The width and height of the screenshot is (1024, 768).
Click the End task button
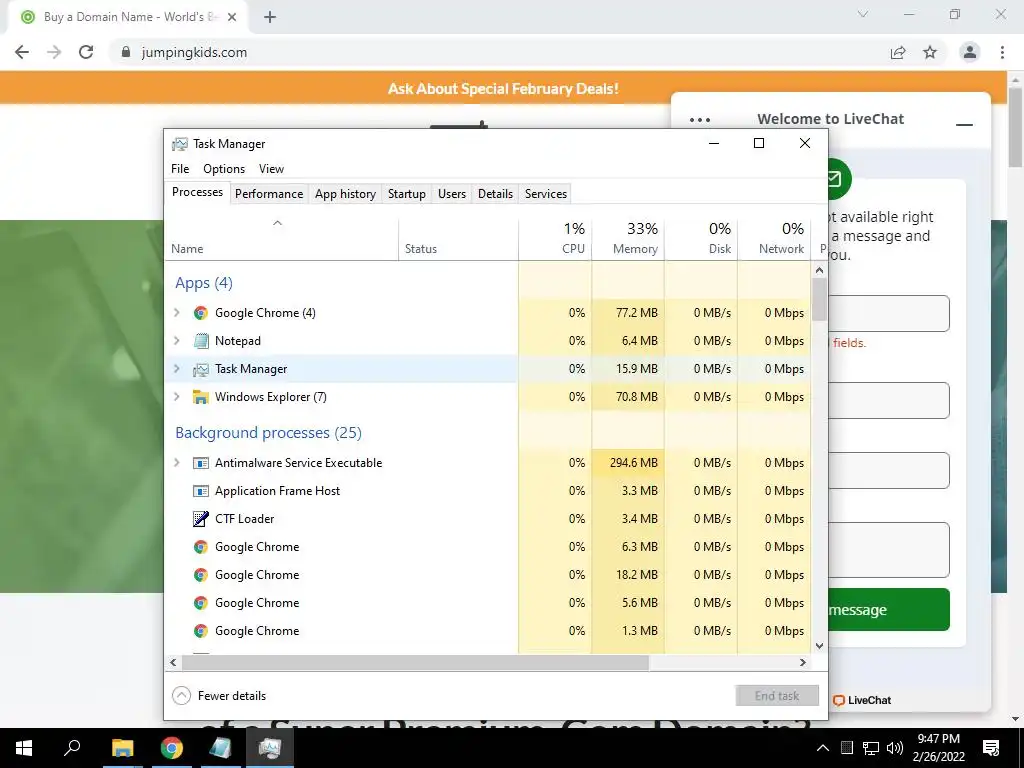click(x=777, y=696)
